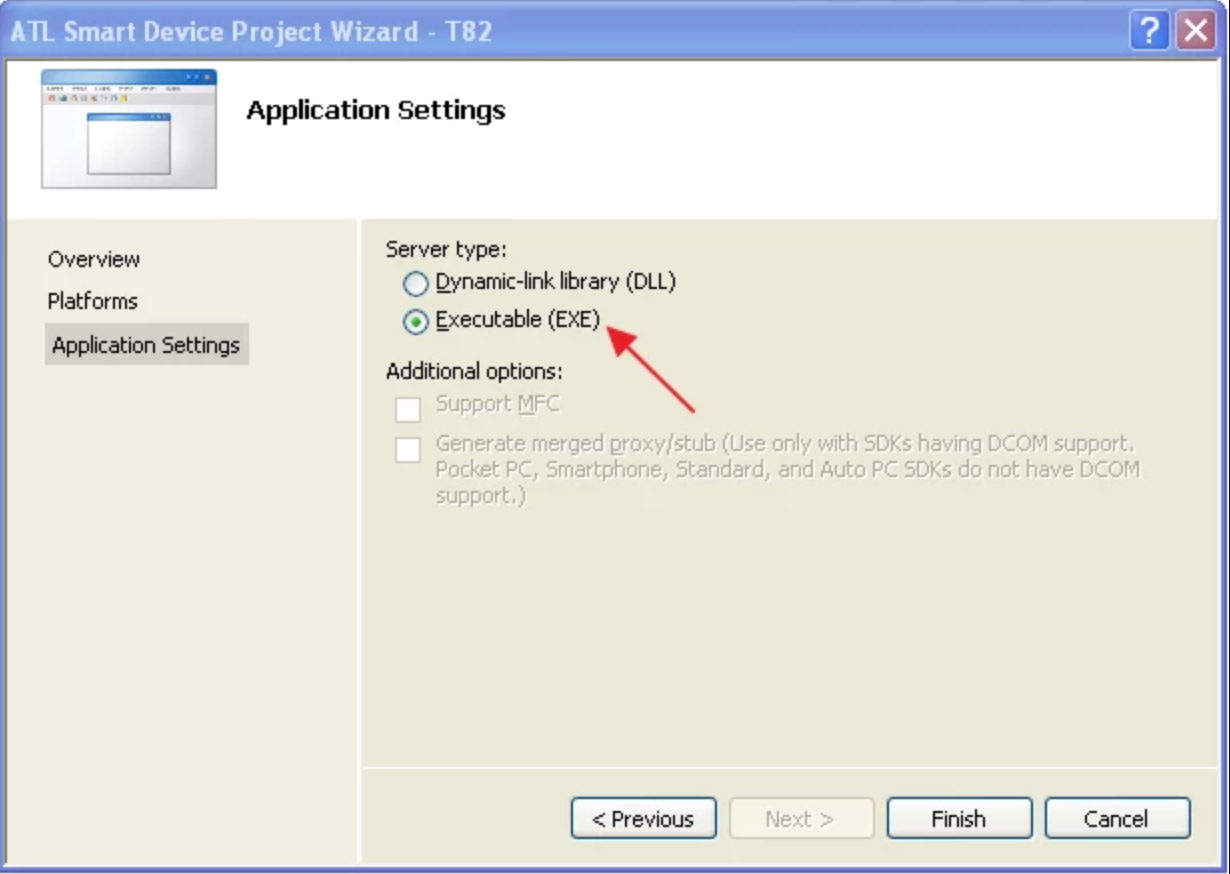This screenshot has width=1230, height=874.
Task: Open the Overview wizard page
Action: (94, 259)
